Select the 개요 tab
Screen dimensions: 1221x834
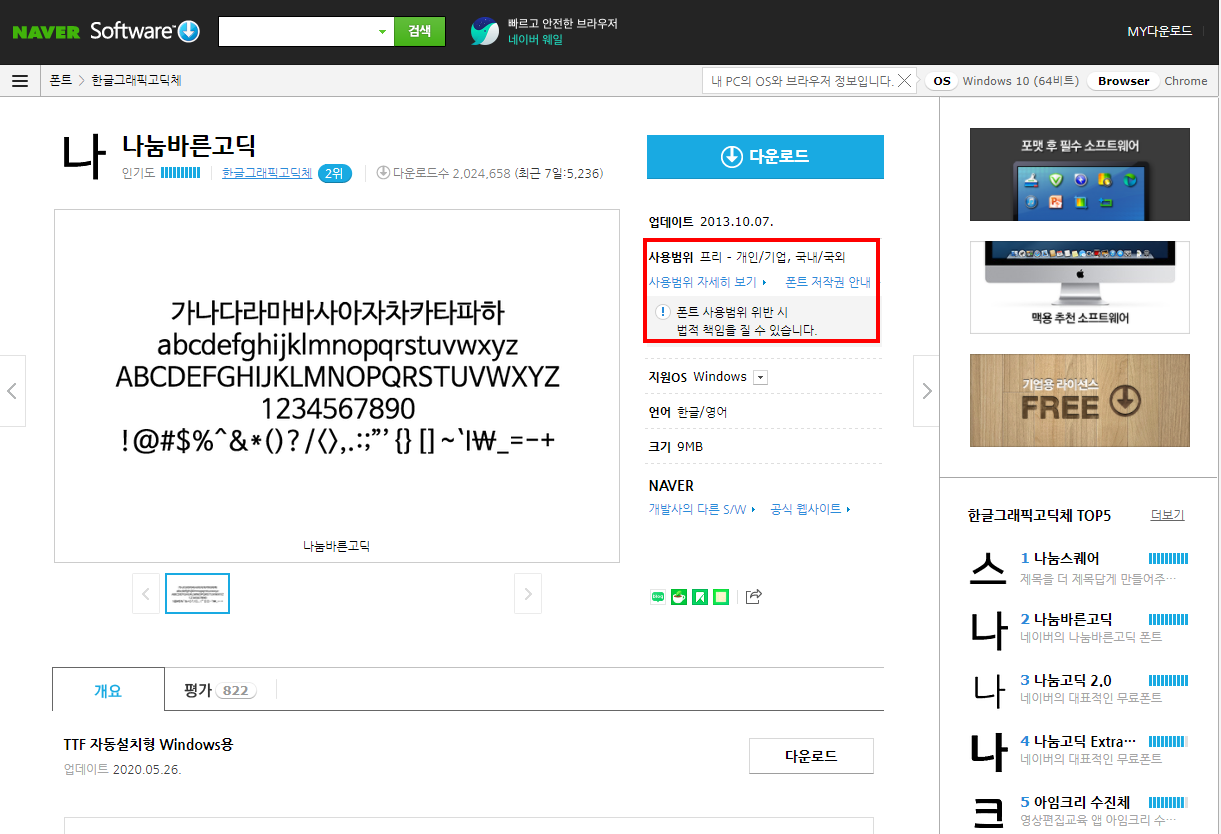(x=108, y=690)
